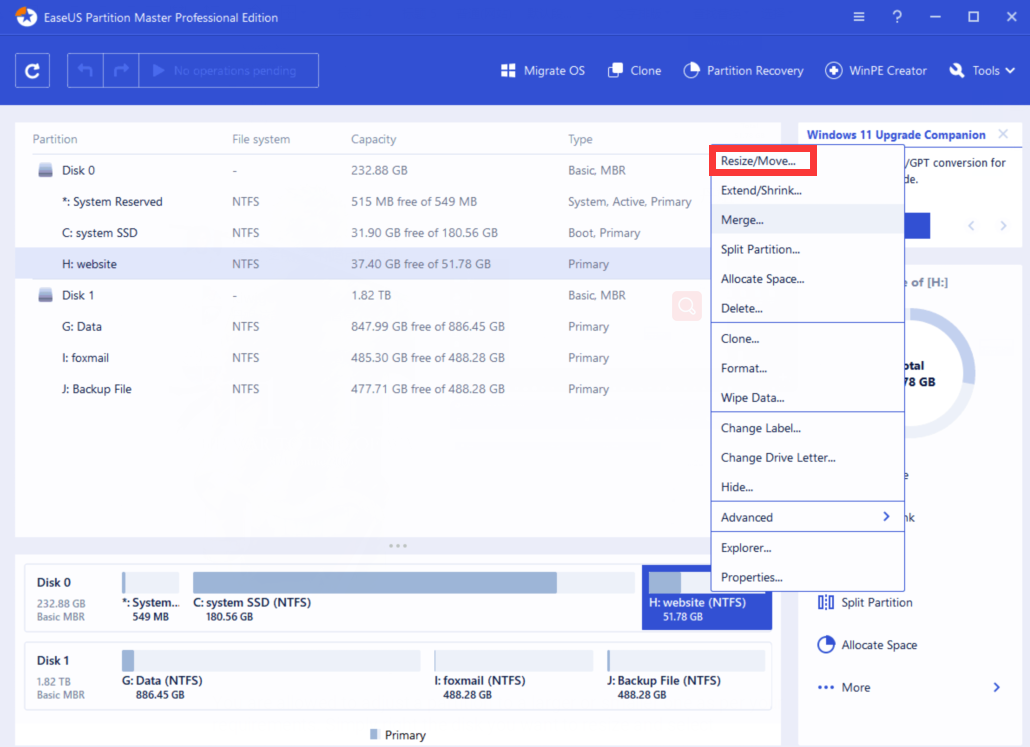Click the undo arrow icon

tap(85, 70)
